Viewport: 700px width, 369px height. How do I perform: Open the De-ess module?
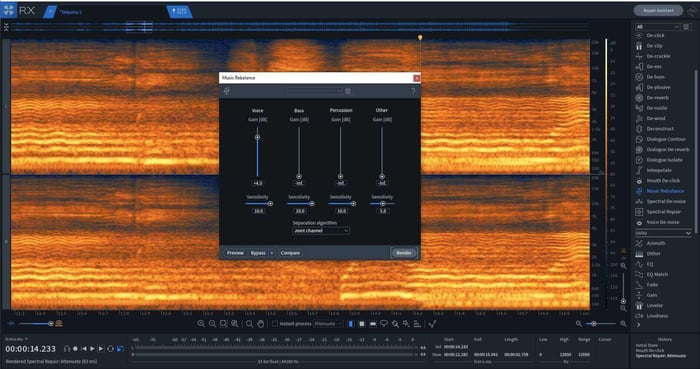[654, 66]
